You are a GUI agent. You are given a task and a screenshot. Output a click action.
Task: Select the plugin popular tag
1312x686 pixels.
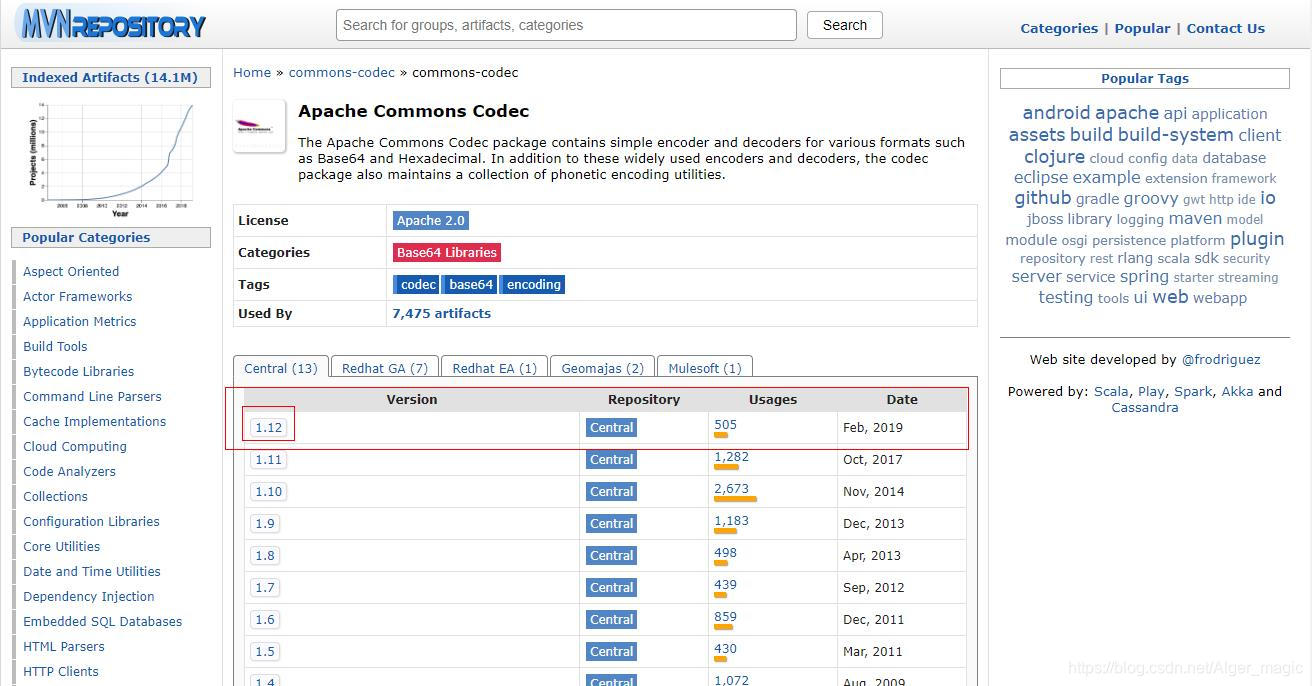pos(1257,239)
